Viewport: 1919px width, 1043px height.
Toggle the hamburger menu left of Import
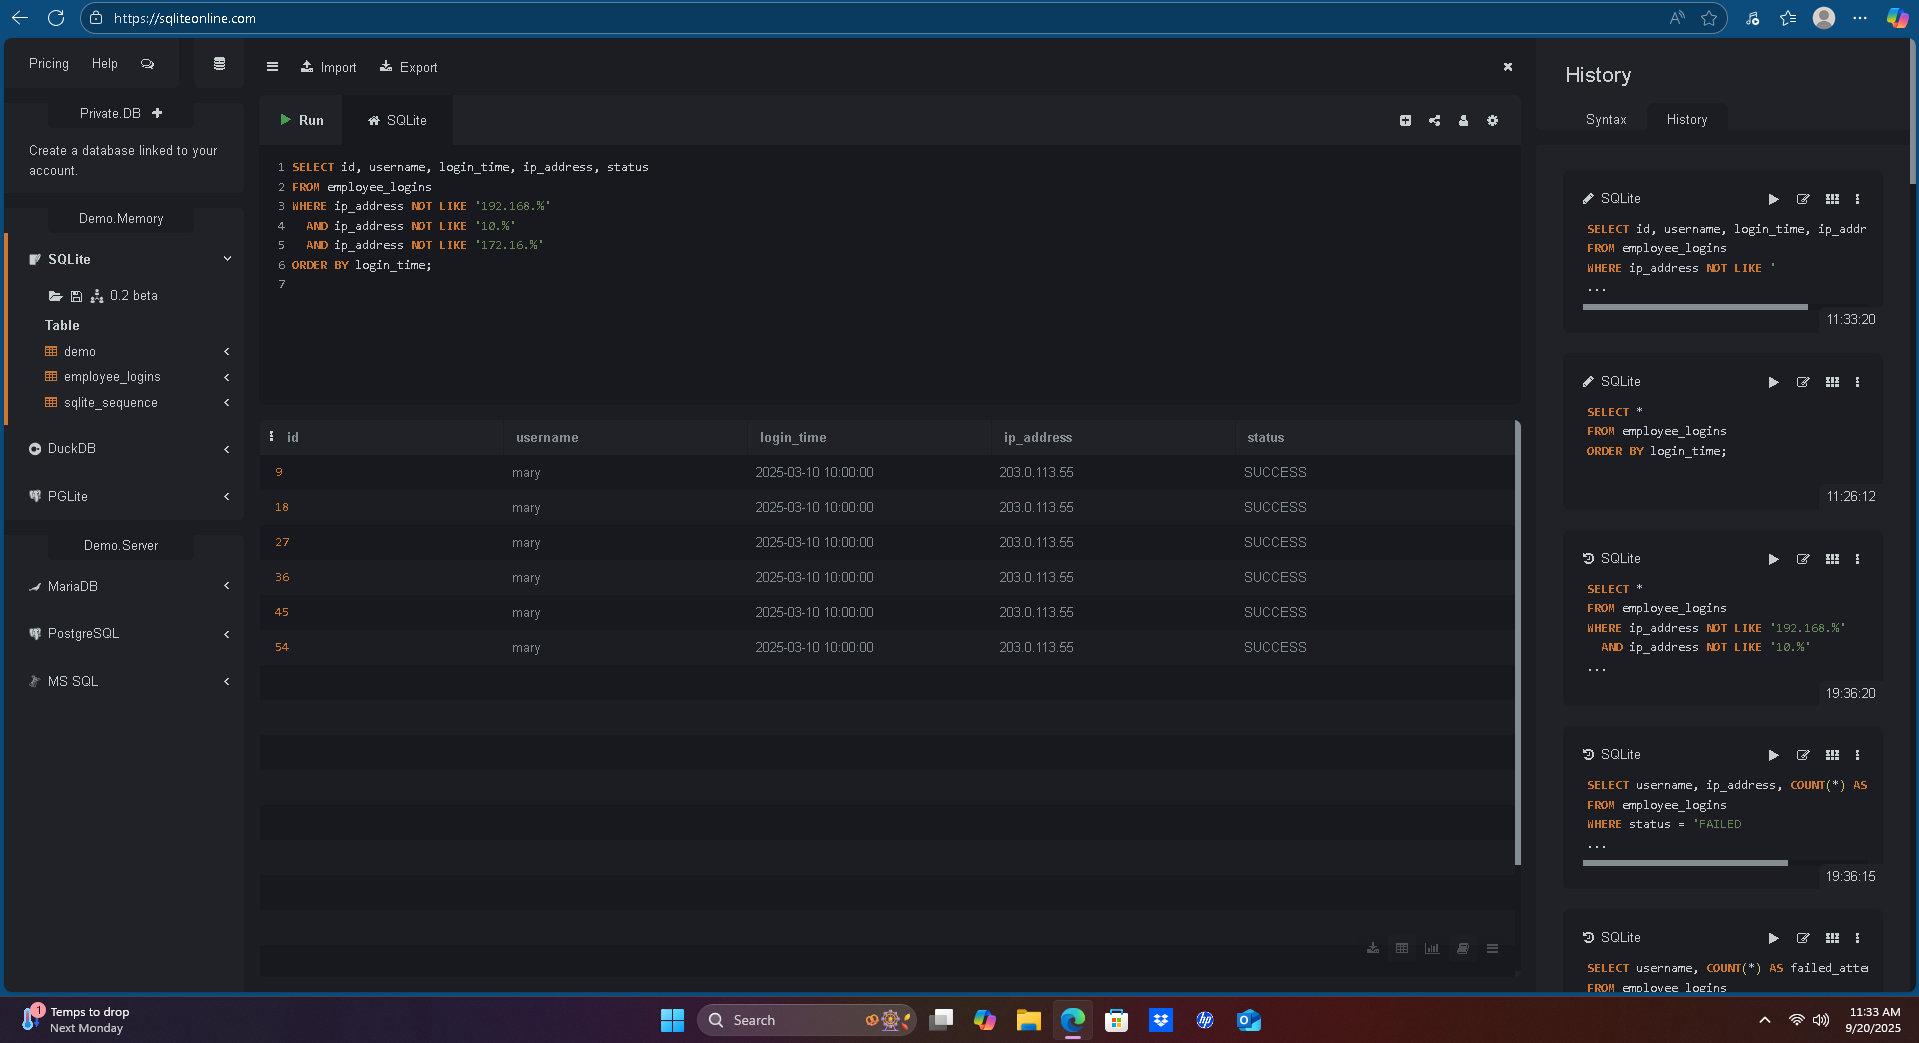pyautogui.click(x=272, y=67)
